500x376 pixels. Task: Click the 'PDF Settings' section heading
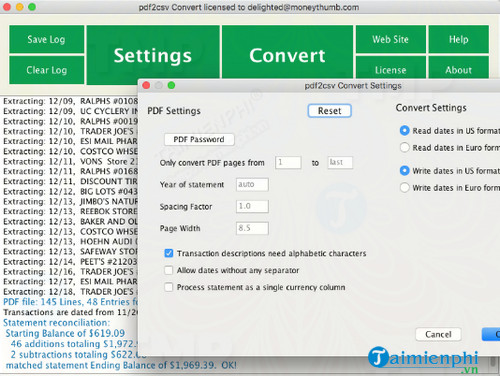coord(174,111)
